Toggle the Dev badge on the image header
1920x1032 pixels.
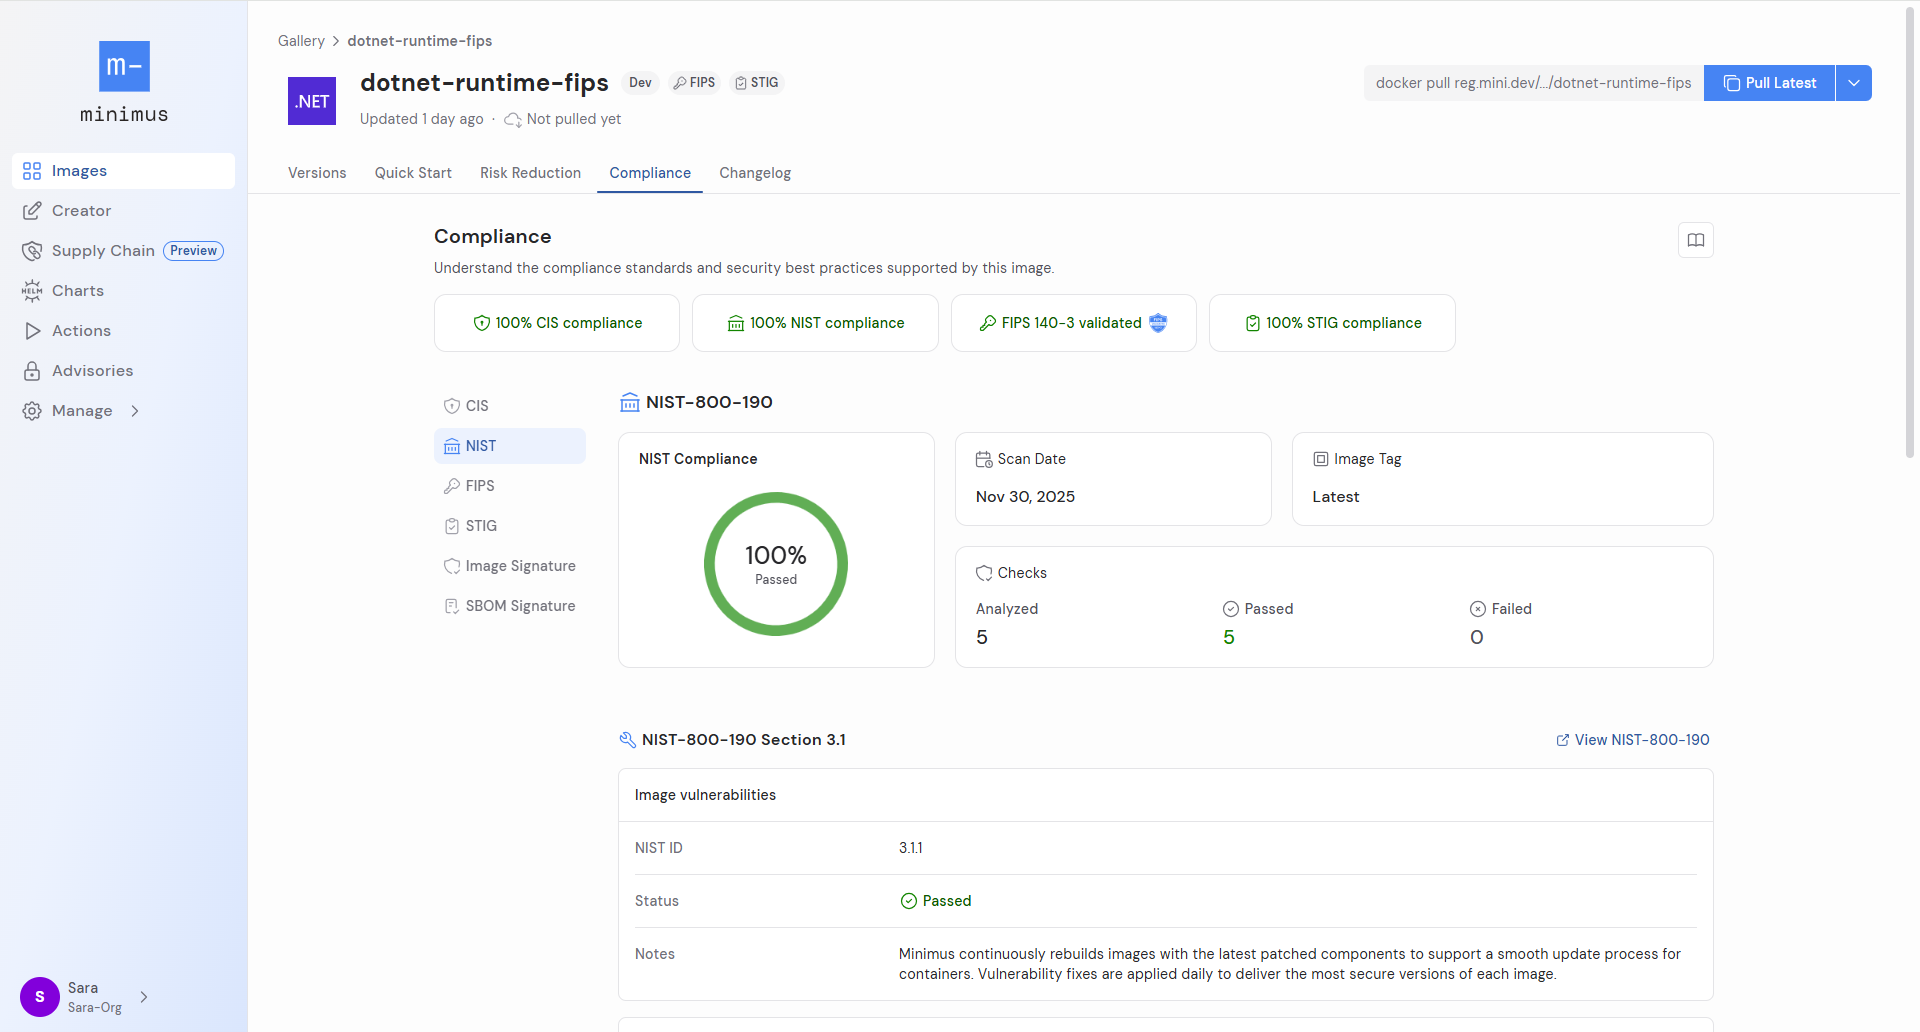click(639, 82)
